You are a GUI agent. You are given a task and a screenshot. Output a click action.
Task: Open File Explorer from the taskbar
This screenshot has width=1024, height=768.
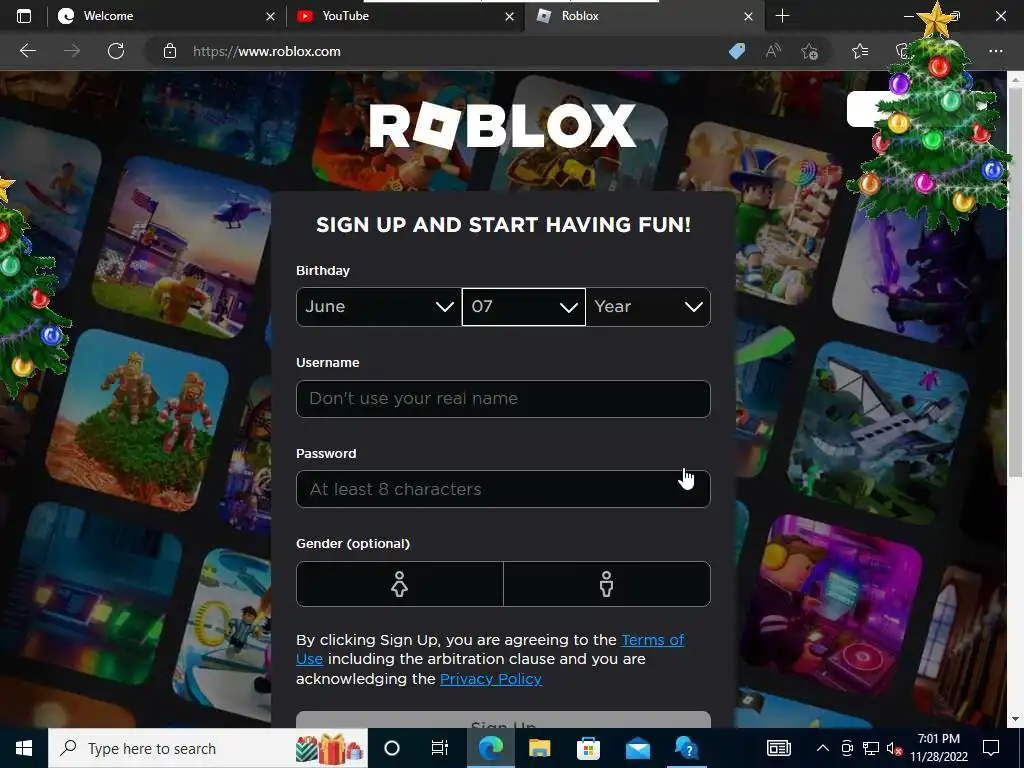[x=539, y=748]
